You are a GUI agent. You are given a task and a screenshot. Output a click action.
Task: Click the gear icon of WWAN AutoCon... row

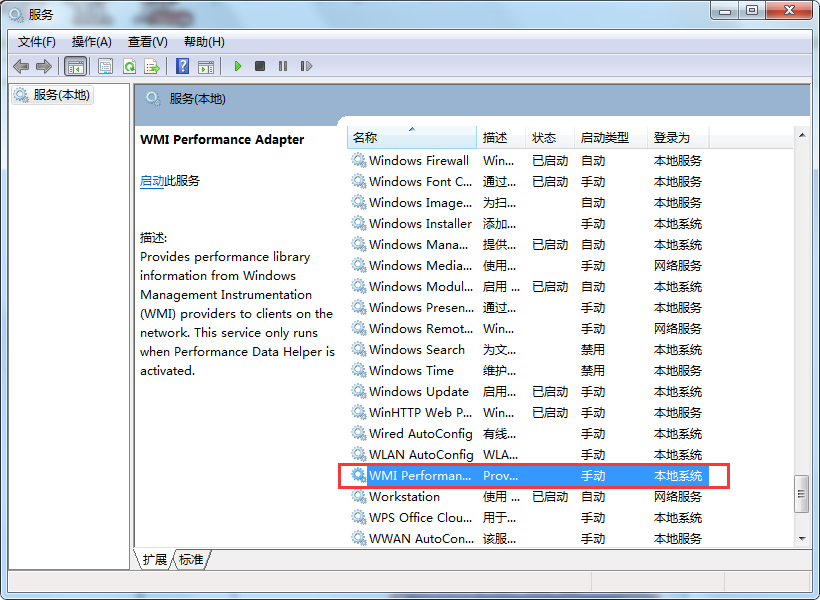click(x=359, y=538)
